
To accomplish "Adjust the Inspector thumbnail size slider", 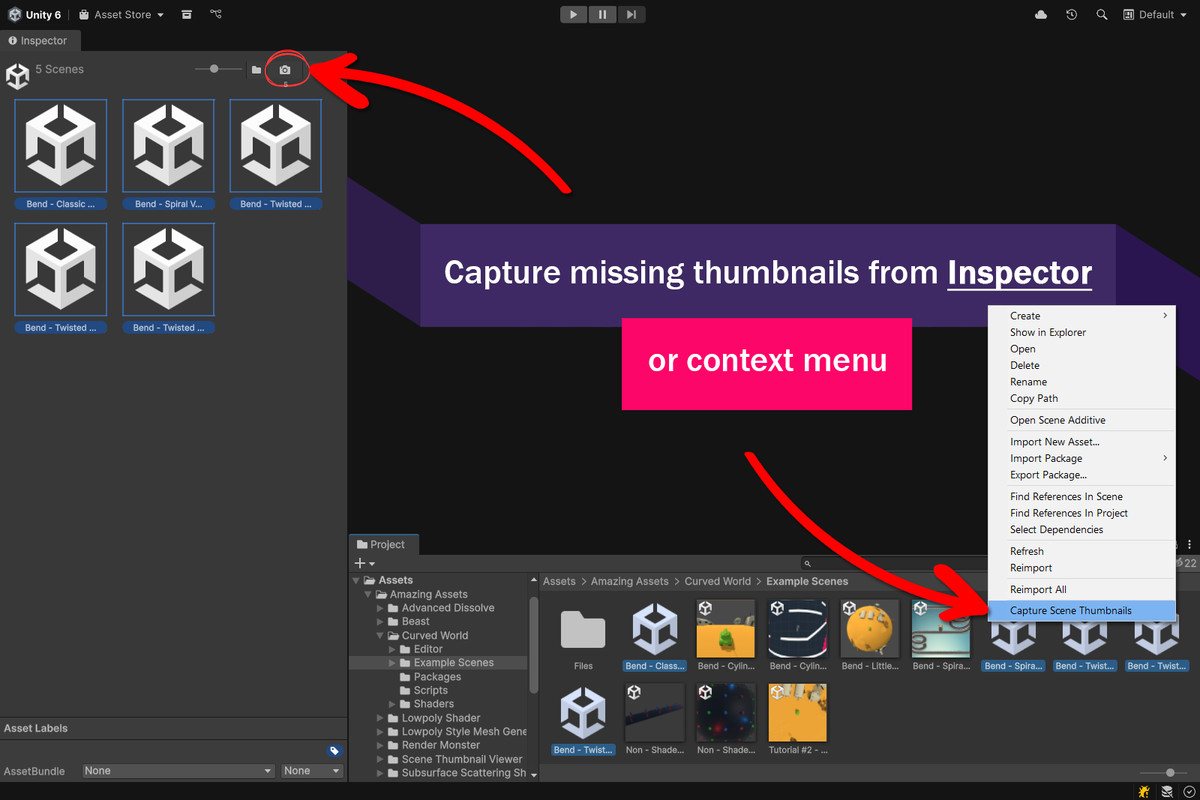I will click(214, 69).
